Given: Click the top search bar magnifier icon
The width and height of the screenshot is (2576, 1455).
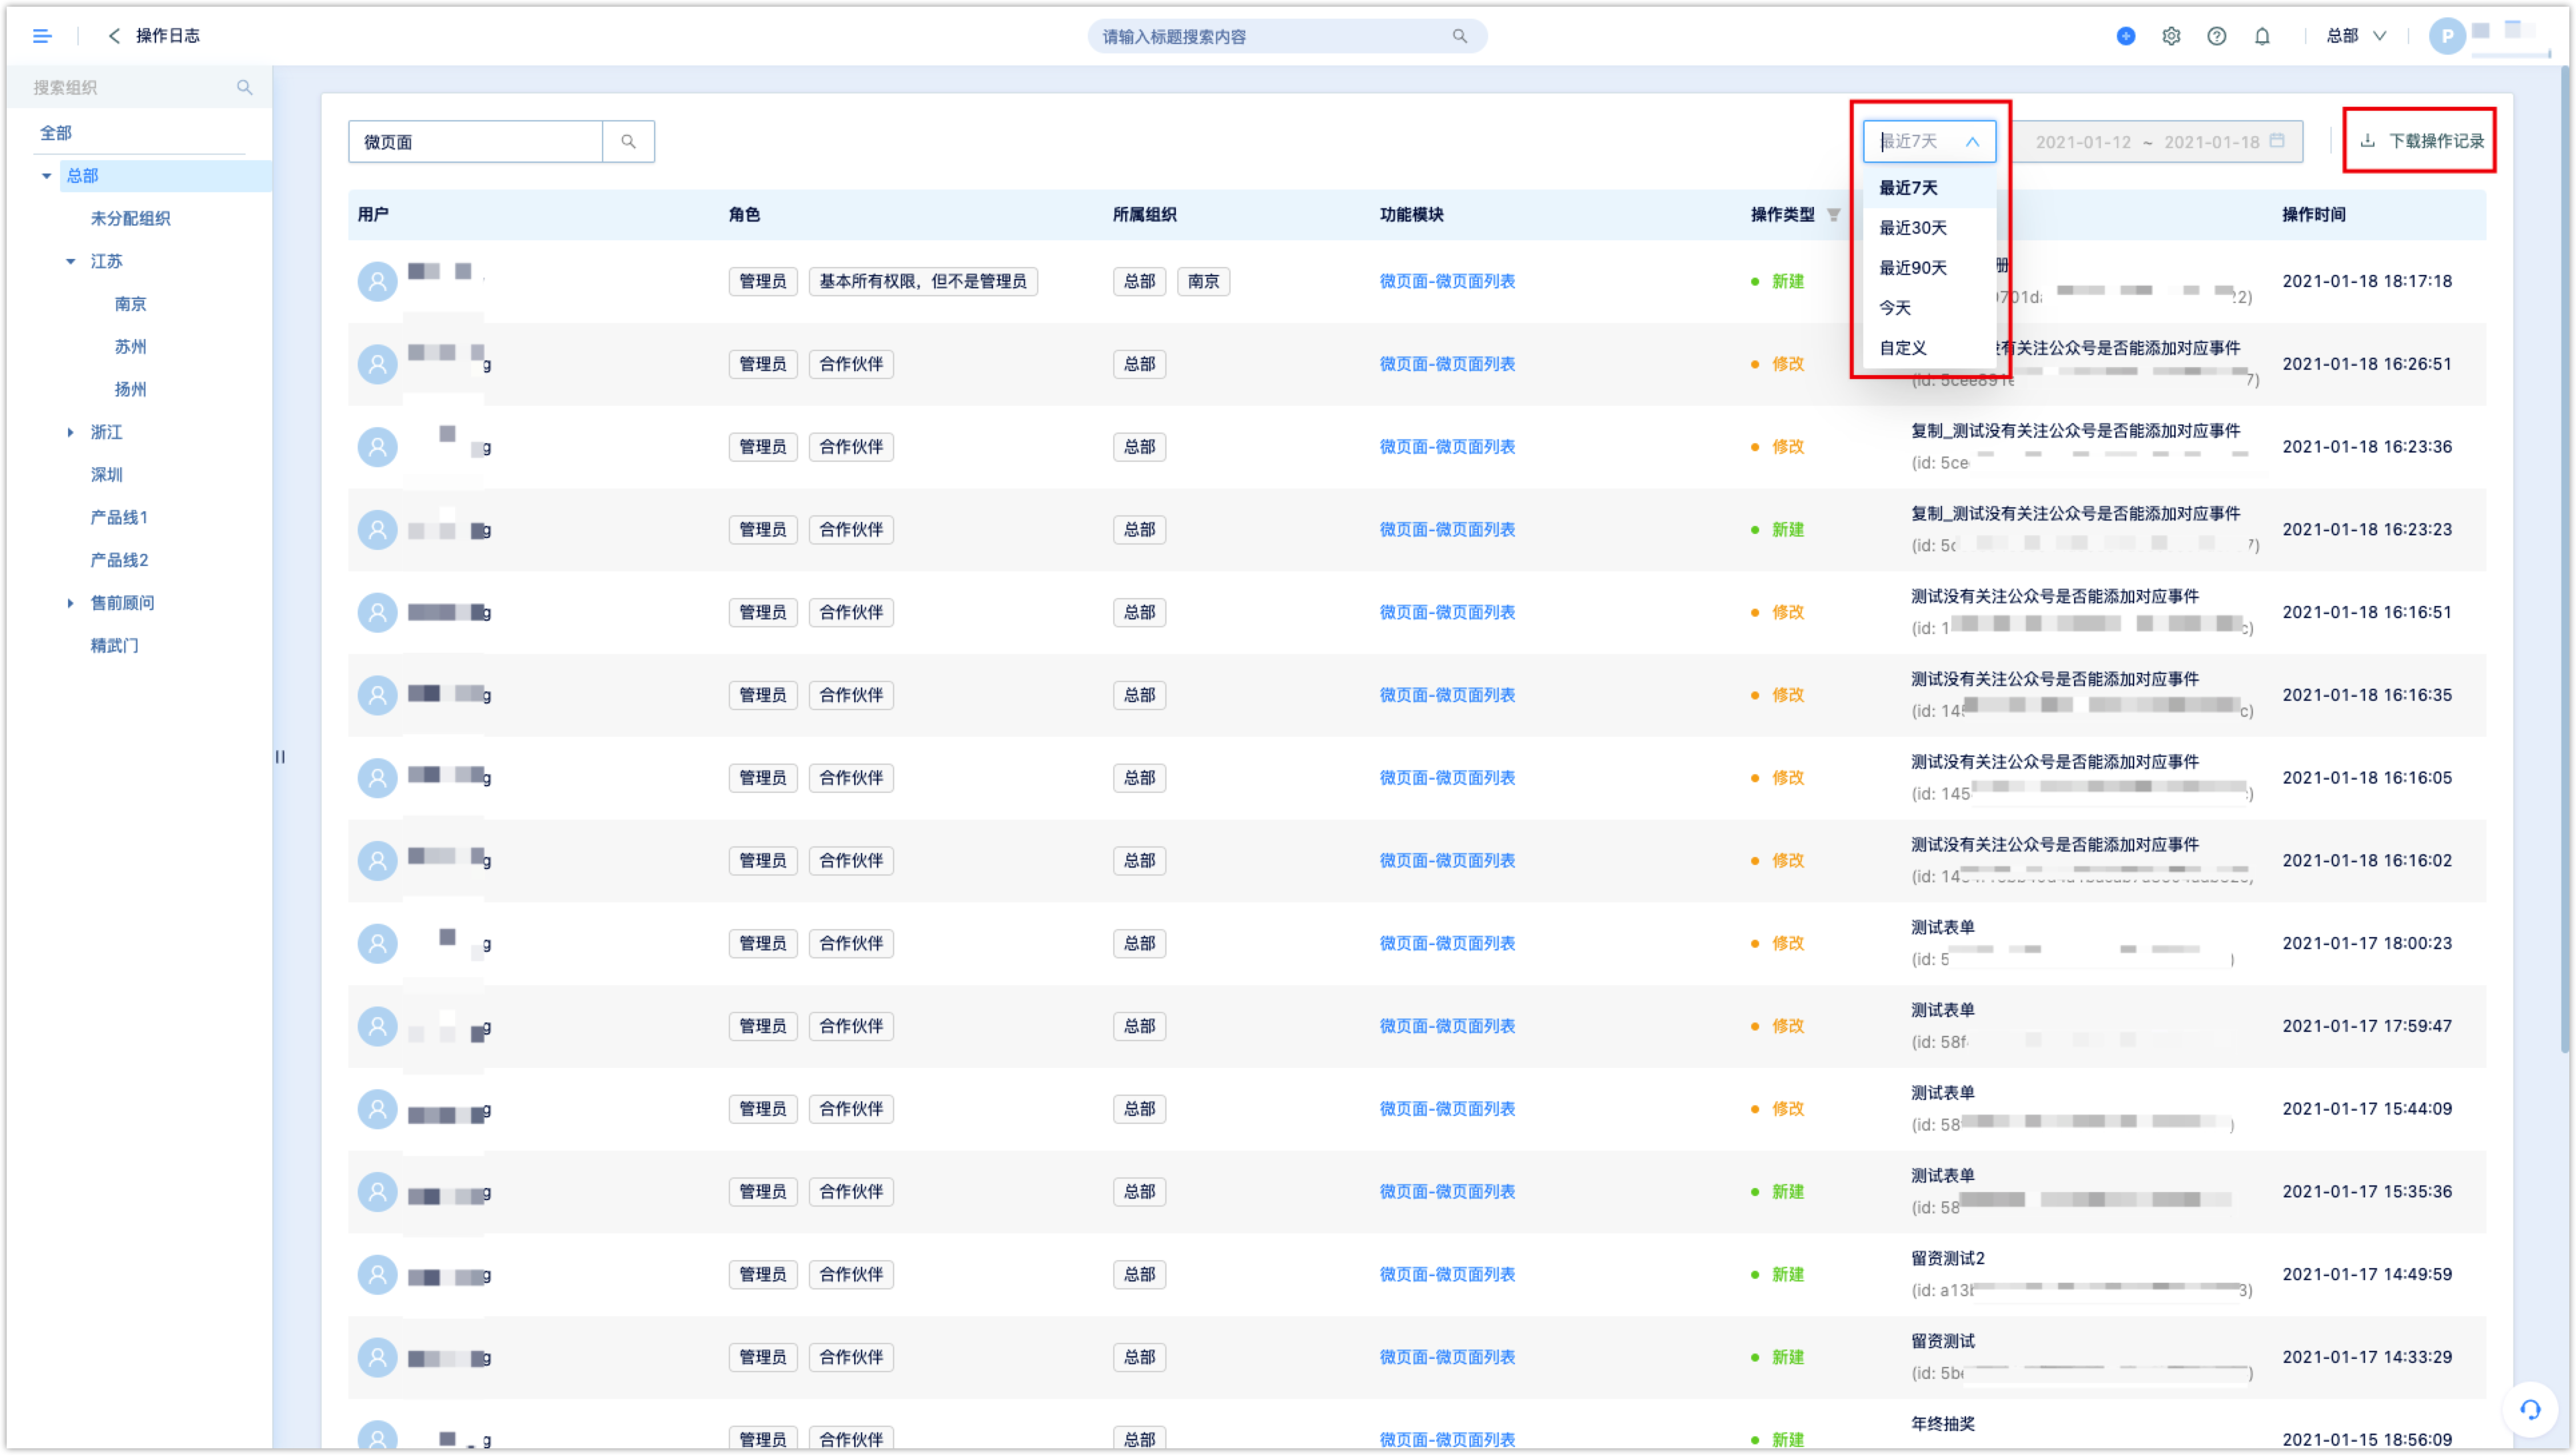Looking at the screenshot, I should click(x=1459, y=36).
